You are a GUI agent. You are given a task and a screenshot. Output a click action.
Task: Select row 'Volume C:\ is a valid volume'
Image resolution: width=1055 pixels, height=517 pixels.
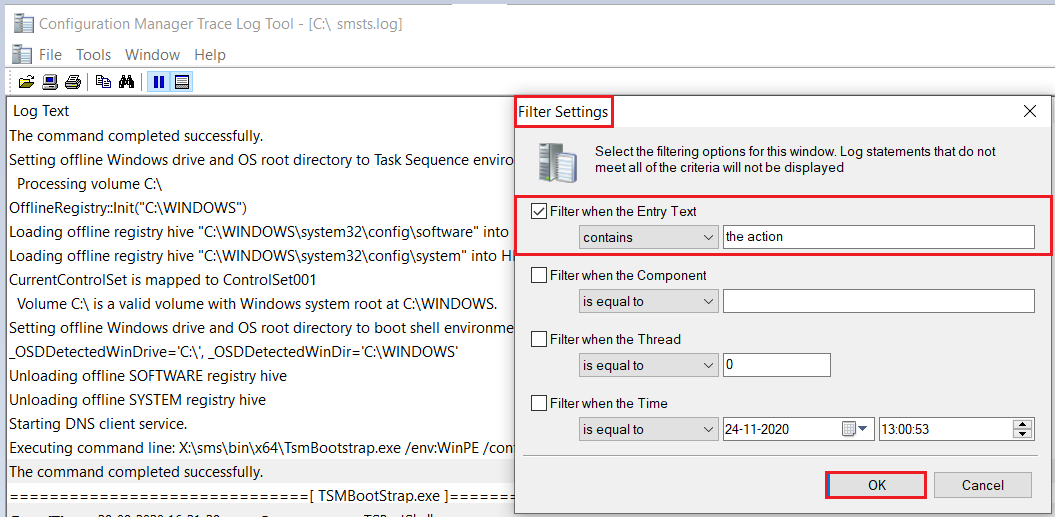pyautogui.click(x=260, y=304)
